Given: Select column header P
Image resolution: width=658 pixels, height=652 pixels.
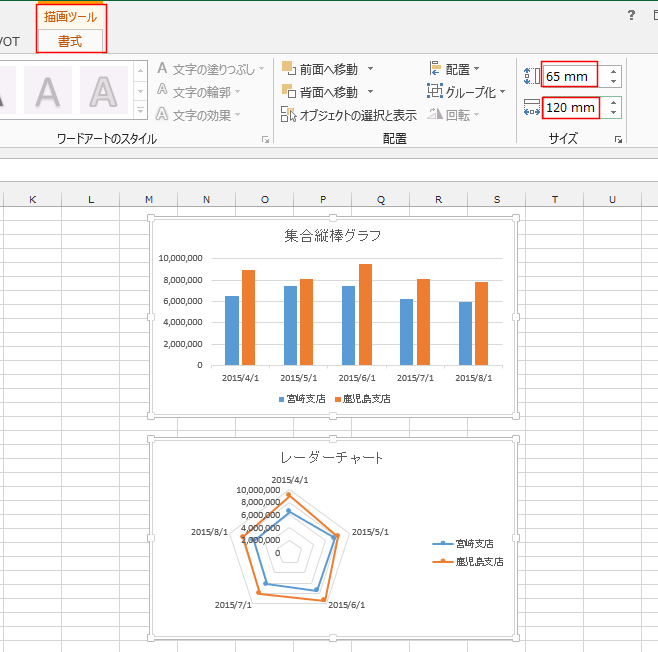Looking at the screenshot, I should [323, 200].
